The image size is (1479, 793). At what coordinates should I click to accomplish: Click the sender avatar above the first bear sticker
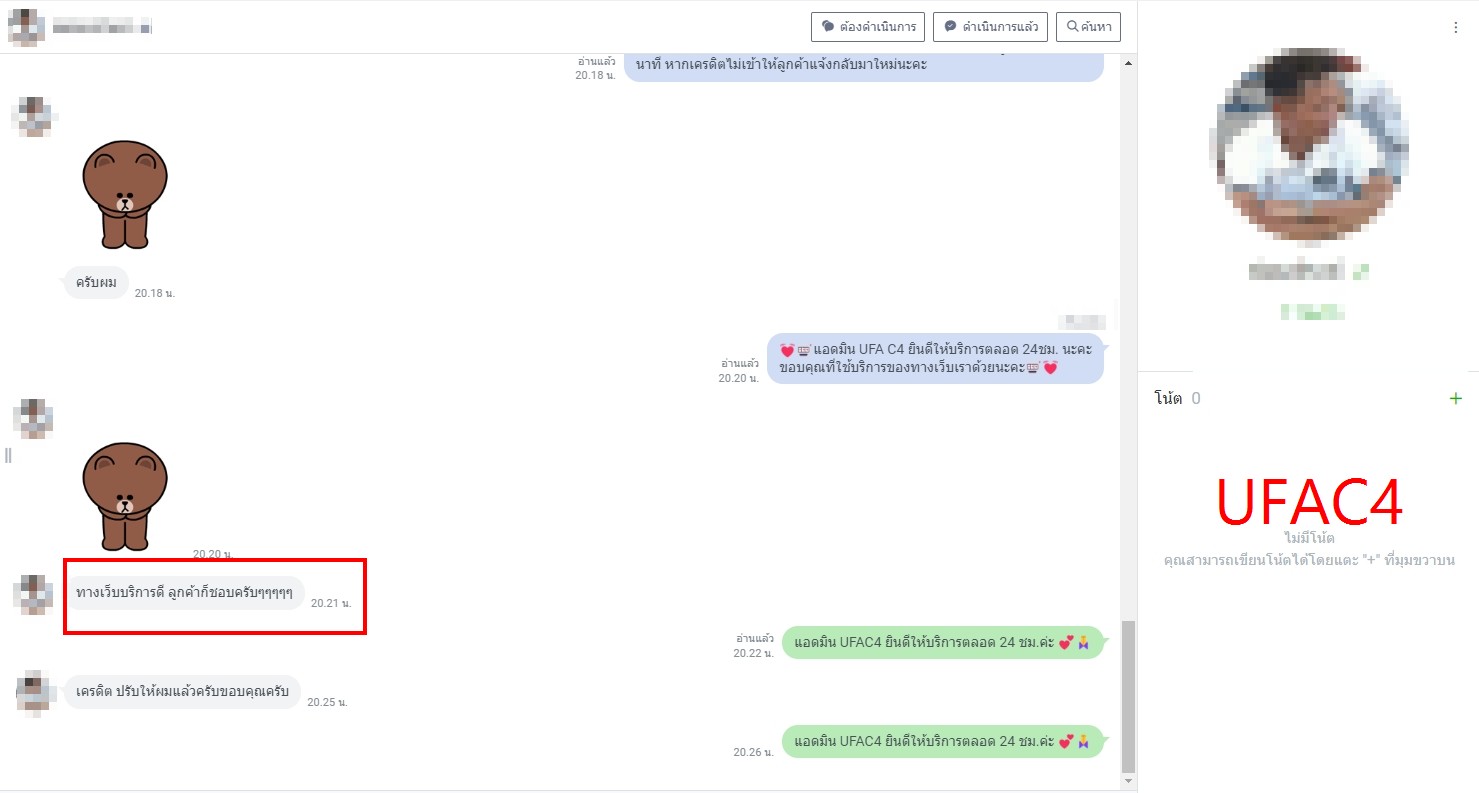coord(33,116)
